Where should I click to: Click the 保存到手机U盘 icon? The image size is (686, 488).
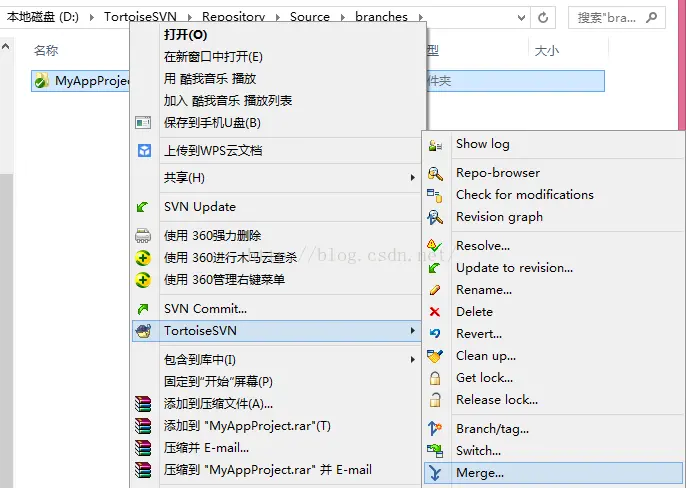(143, 123)
